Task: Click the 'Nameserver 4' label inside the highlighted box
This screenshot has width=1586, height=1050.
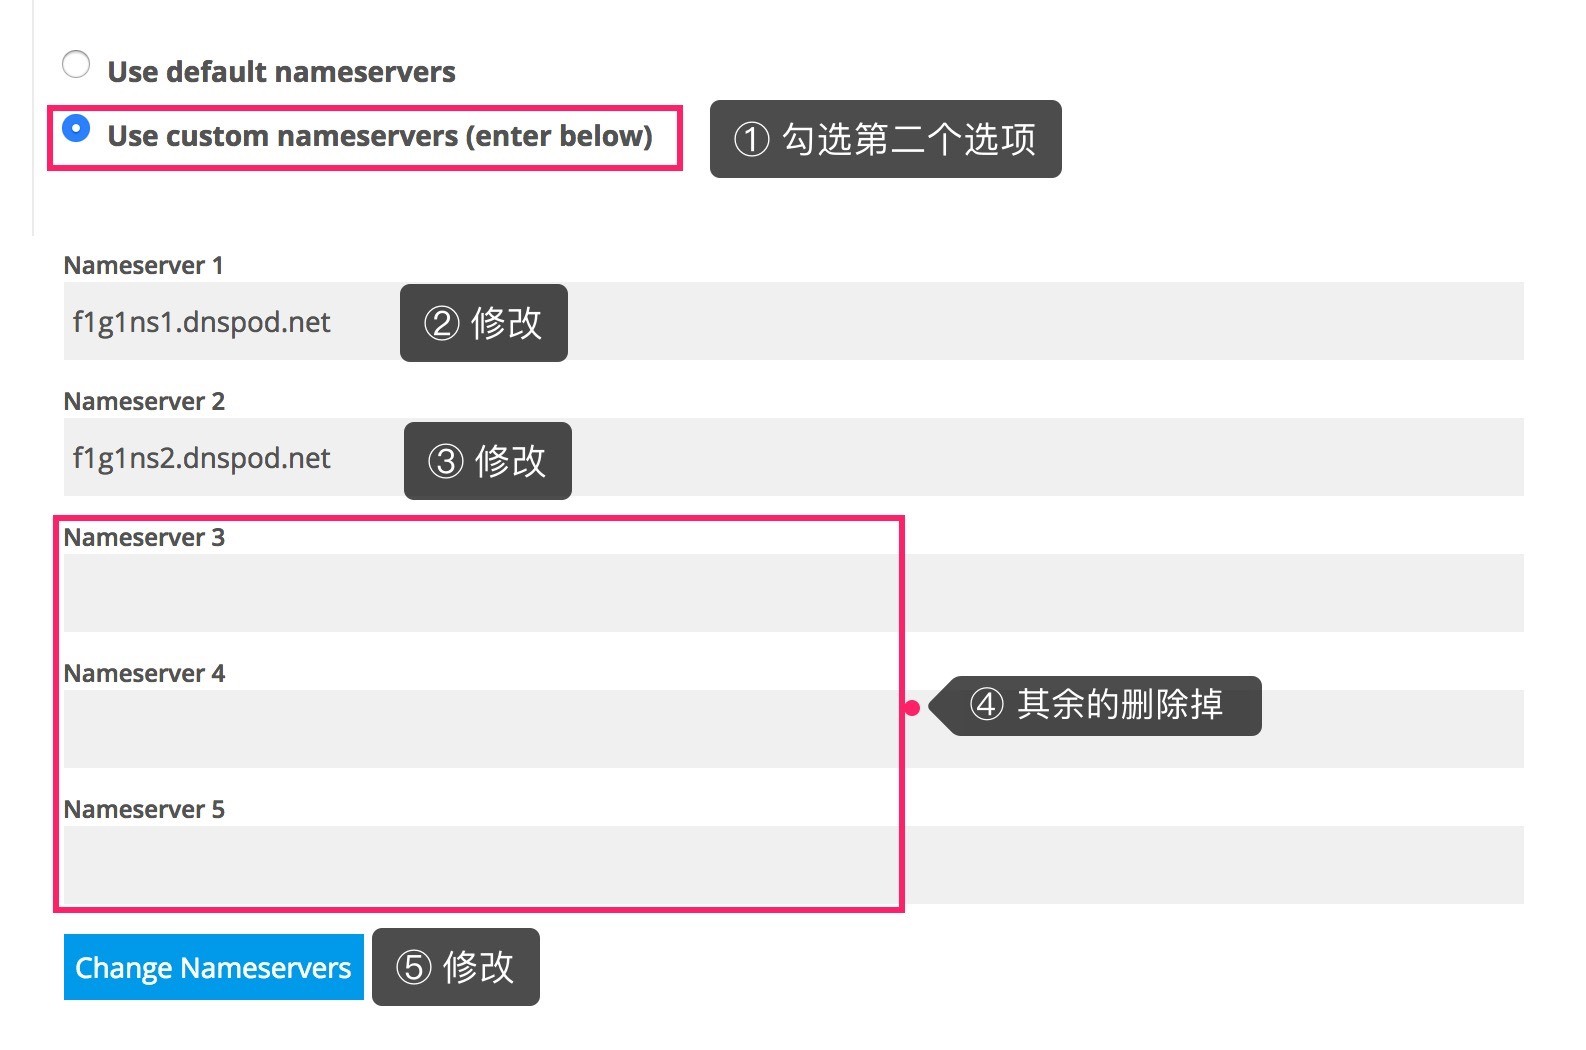Action: (x=144, y=673)
